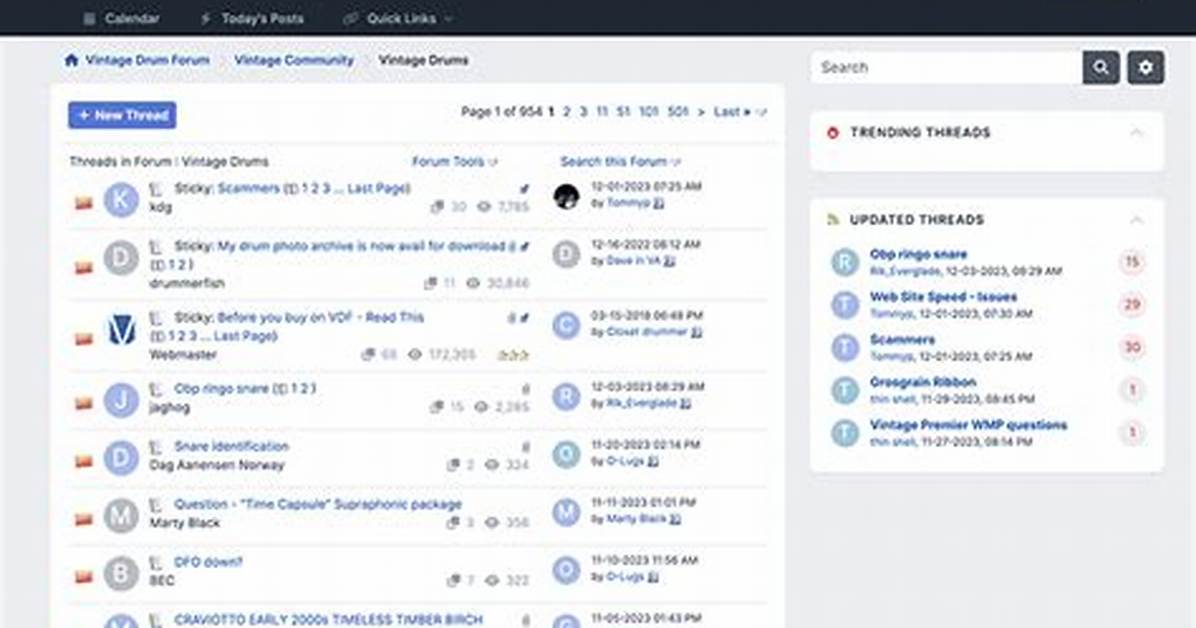Open Scammers in Updated Threads sidebar
The height and width of the screenshot is (628, 1196).
coord(902,340)
